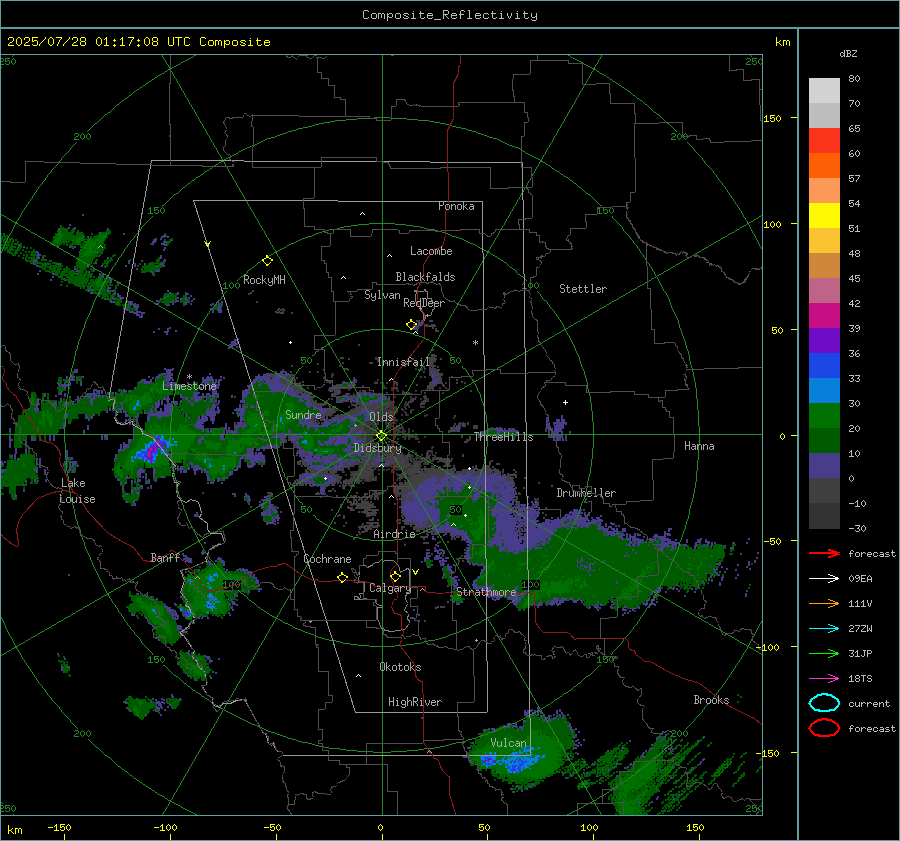Click the yellow diamond marker near Cochrane
The height and width of the screenshot is (841, 900).
coord(343,578)
